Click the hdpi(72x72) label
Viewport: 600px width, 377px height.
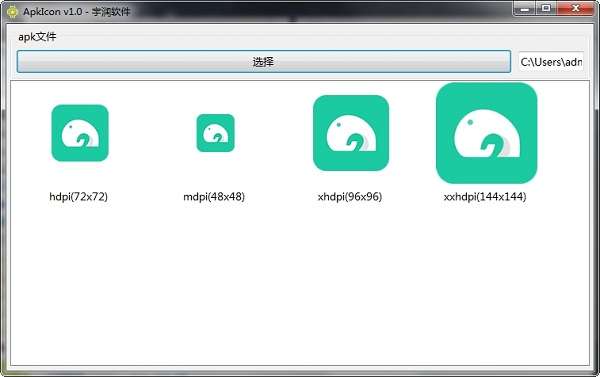(78, 197)
